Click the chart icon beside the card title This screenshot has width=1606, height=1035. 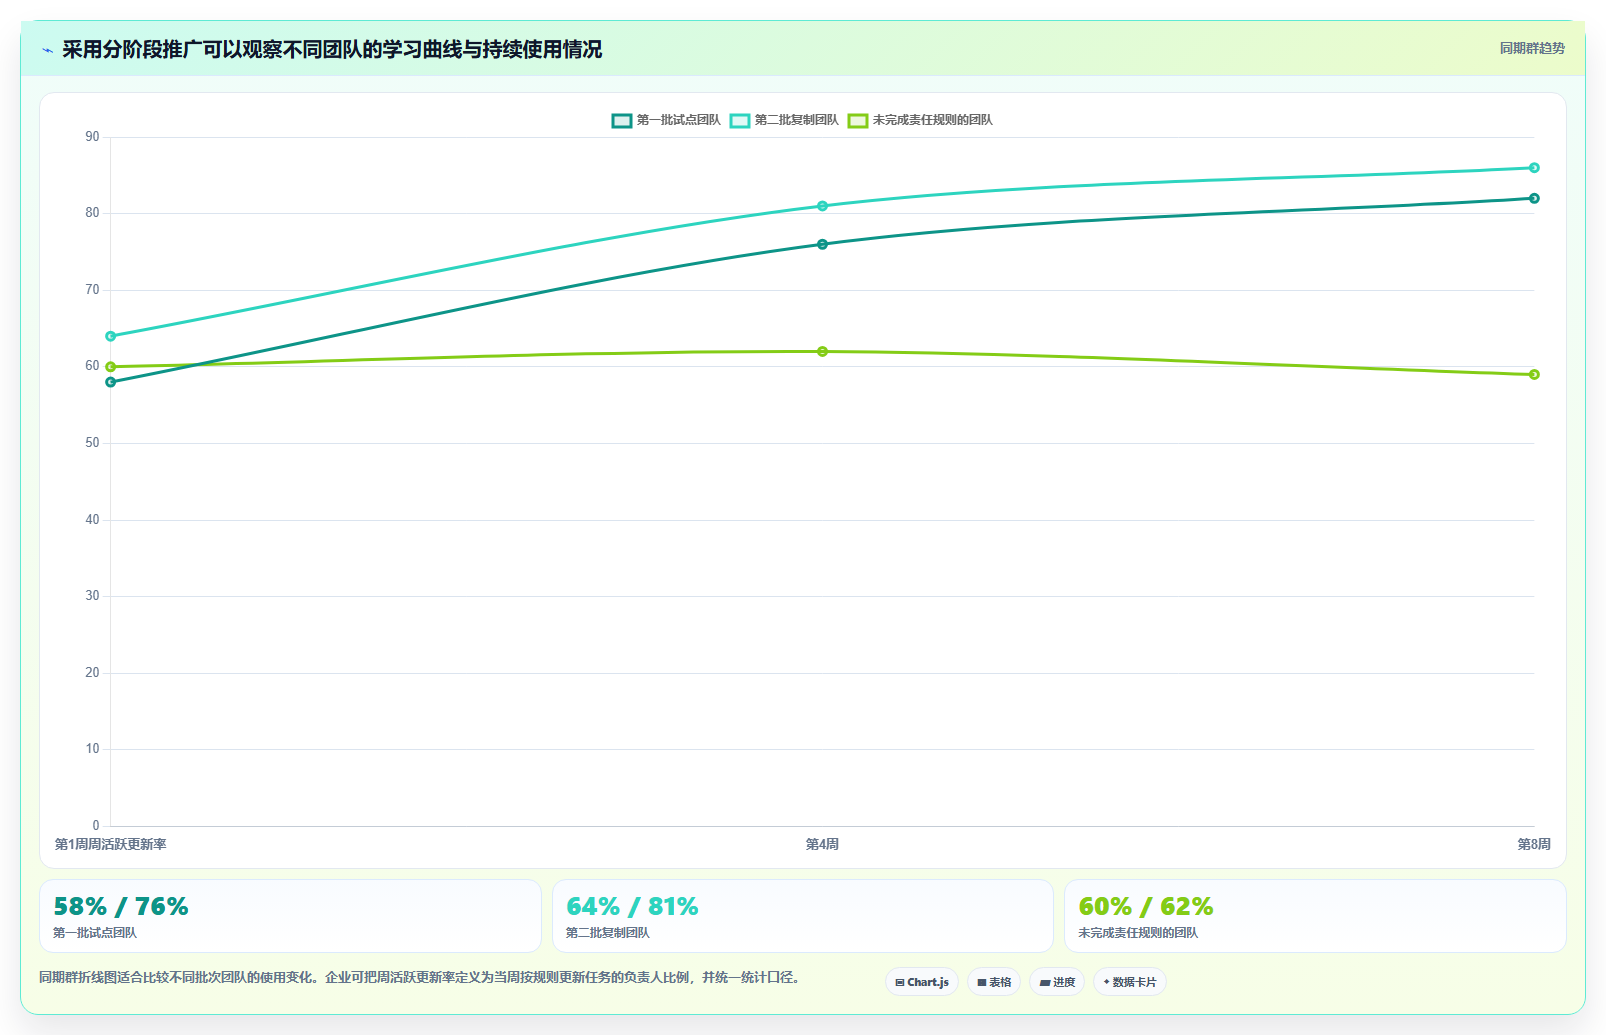[x=47, y=50]
